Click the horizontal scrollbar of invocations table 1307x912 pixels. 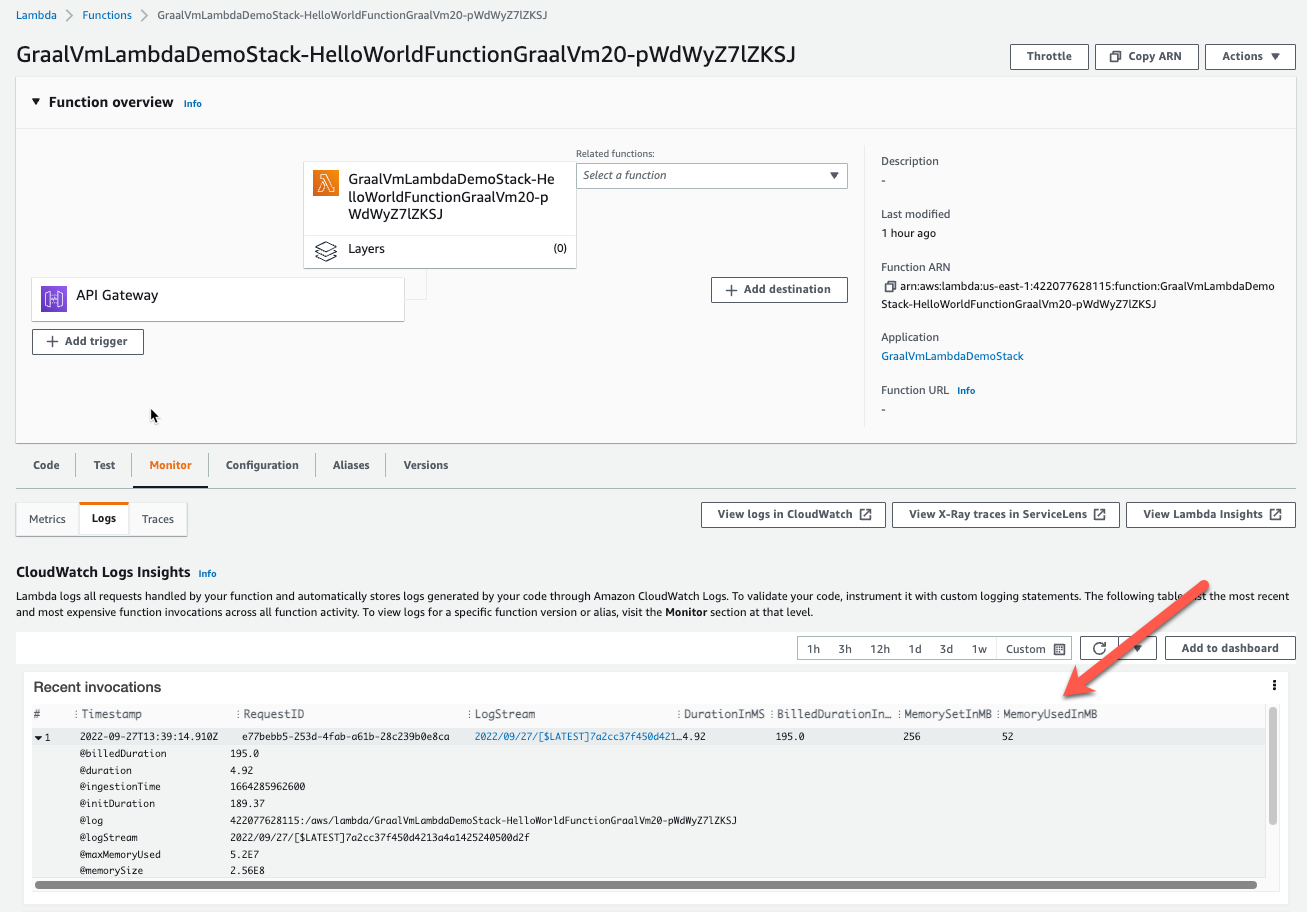(x=646, y=884)
